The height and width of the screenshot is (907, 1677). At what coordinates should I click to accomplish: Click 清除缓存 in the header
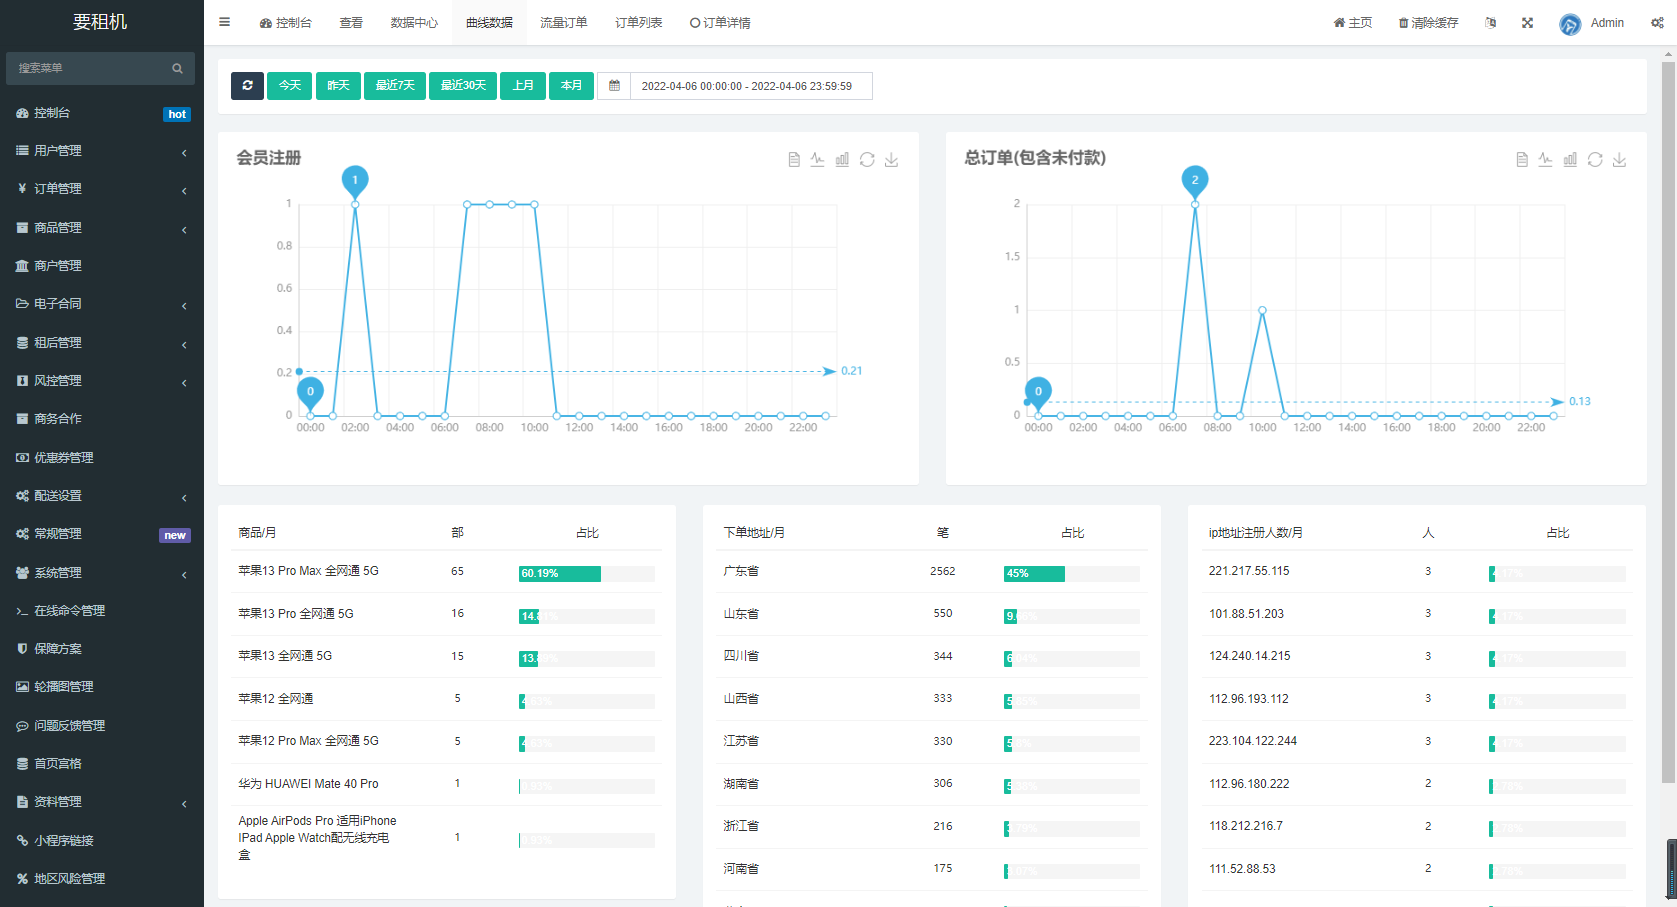pyautogui.click(x=1428, y=23)
